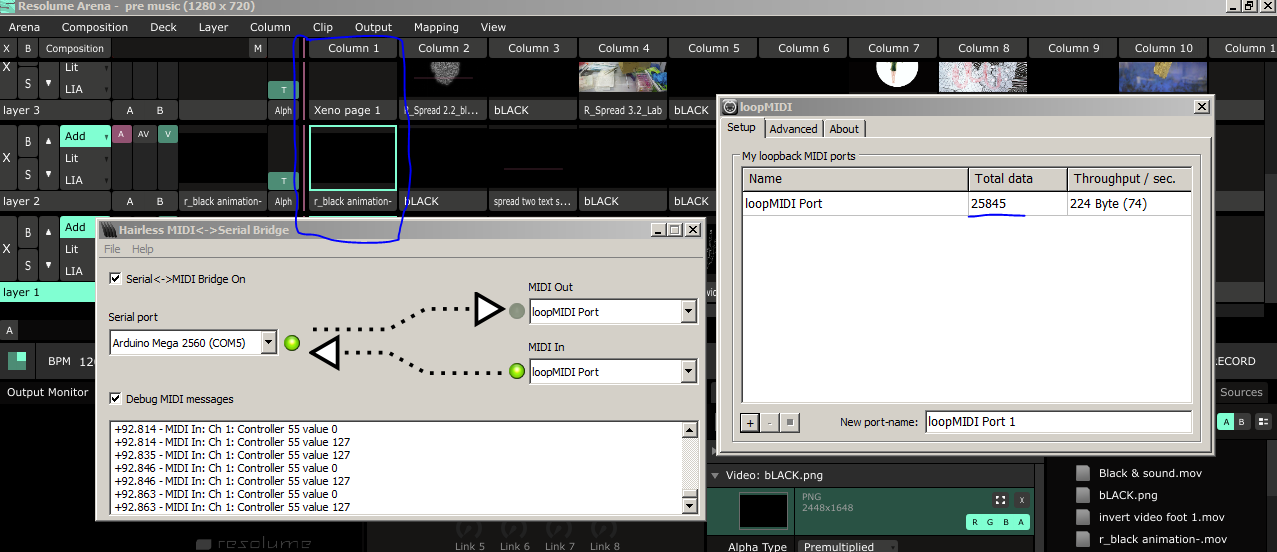Click the New port-name input field
This screenshot has width=1277, height=552.
[1057, 422]
